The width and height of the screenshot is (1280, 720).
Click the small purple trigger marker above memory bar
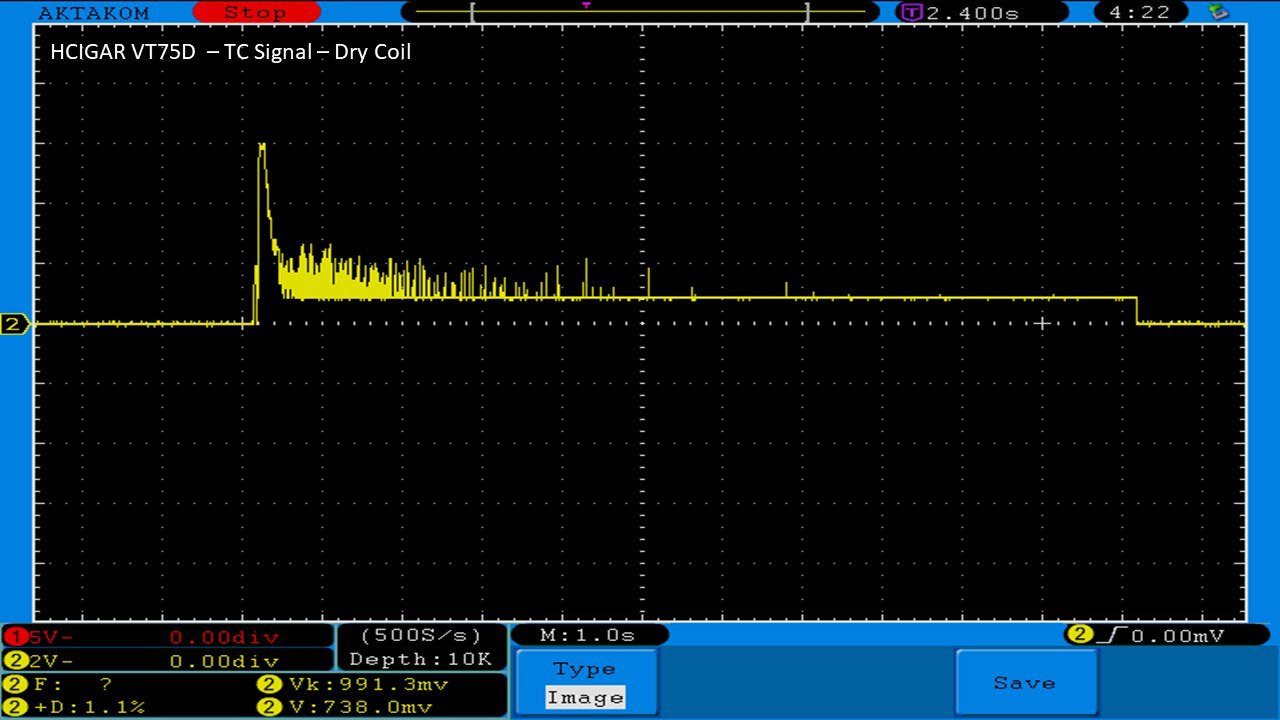(x=586, y=5)
